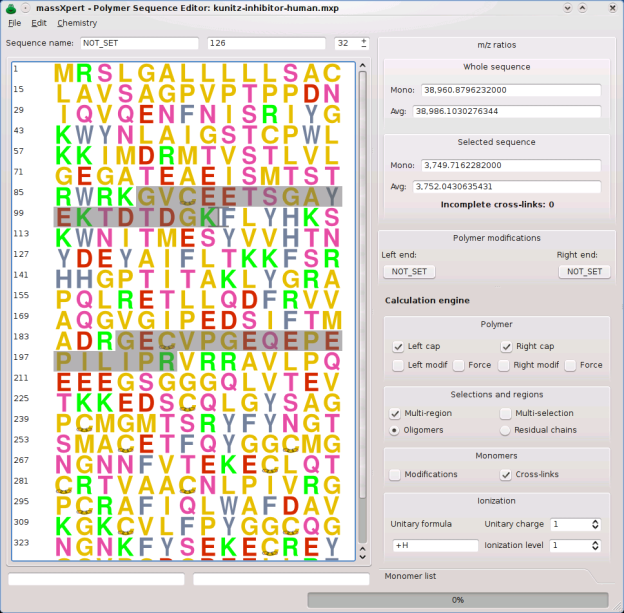The height and width of the screenshot is (613, 624).
Task: Click the T monomer starting row 225
Action: pos(65,403)
